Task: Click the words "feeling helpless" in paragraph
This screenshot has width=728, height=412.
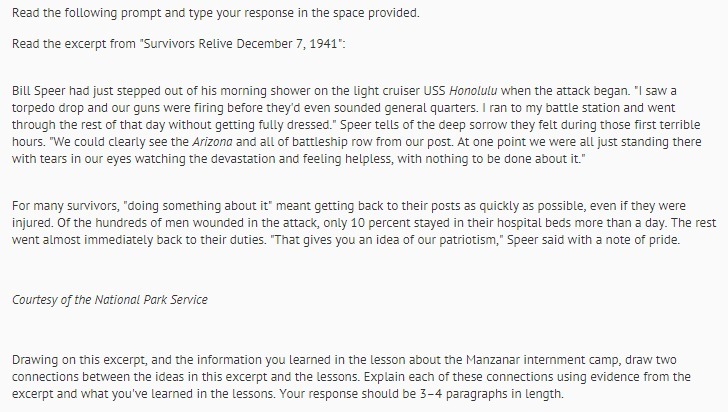Action: (x=350, y=159)
